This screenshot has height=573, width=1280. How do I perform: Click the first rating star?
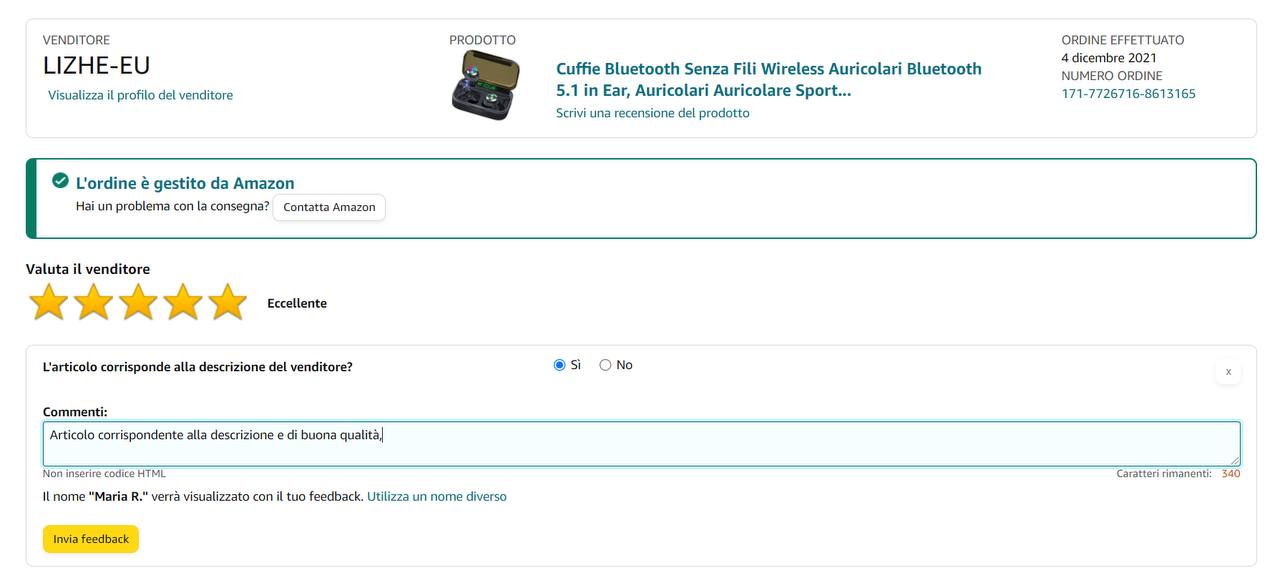(48, 302)
